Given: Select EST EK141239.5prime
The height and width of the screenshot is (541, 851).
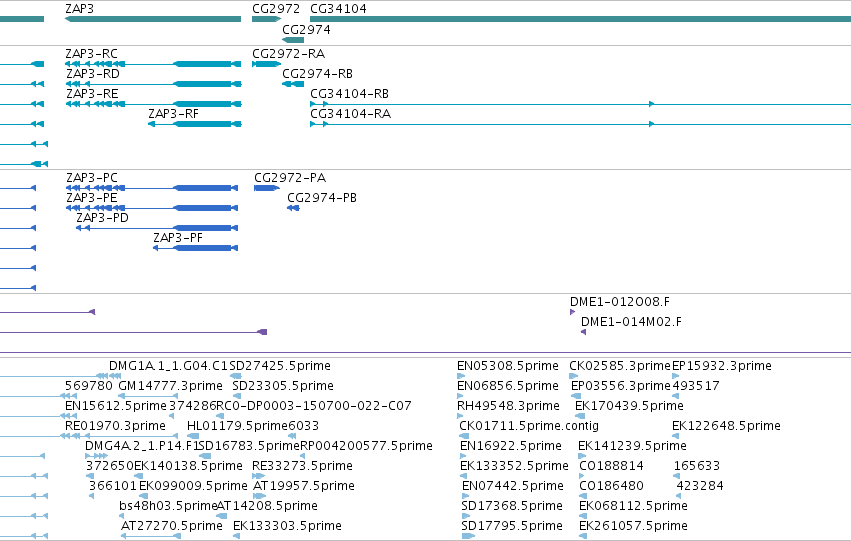Looking at the screenshot, I should point(632,446).
